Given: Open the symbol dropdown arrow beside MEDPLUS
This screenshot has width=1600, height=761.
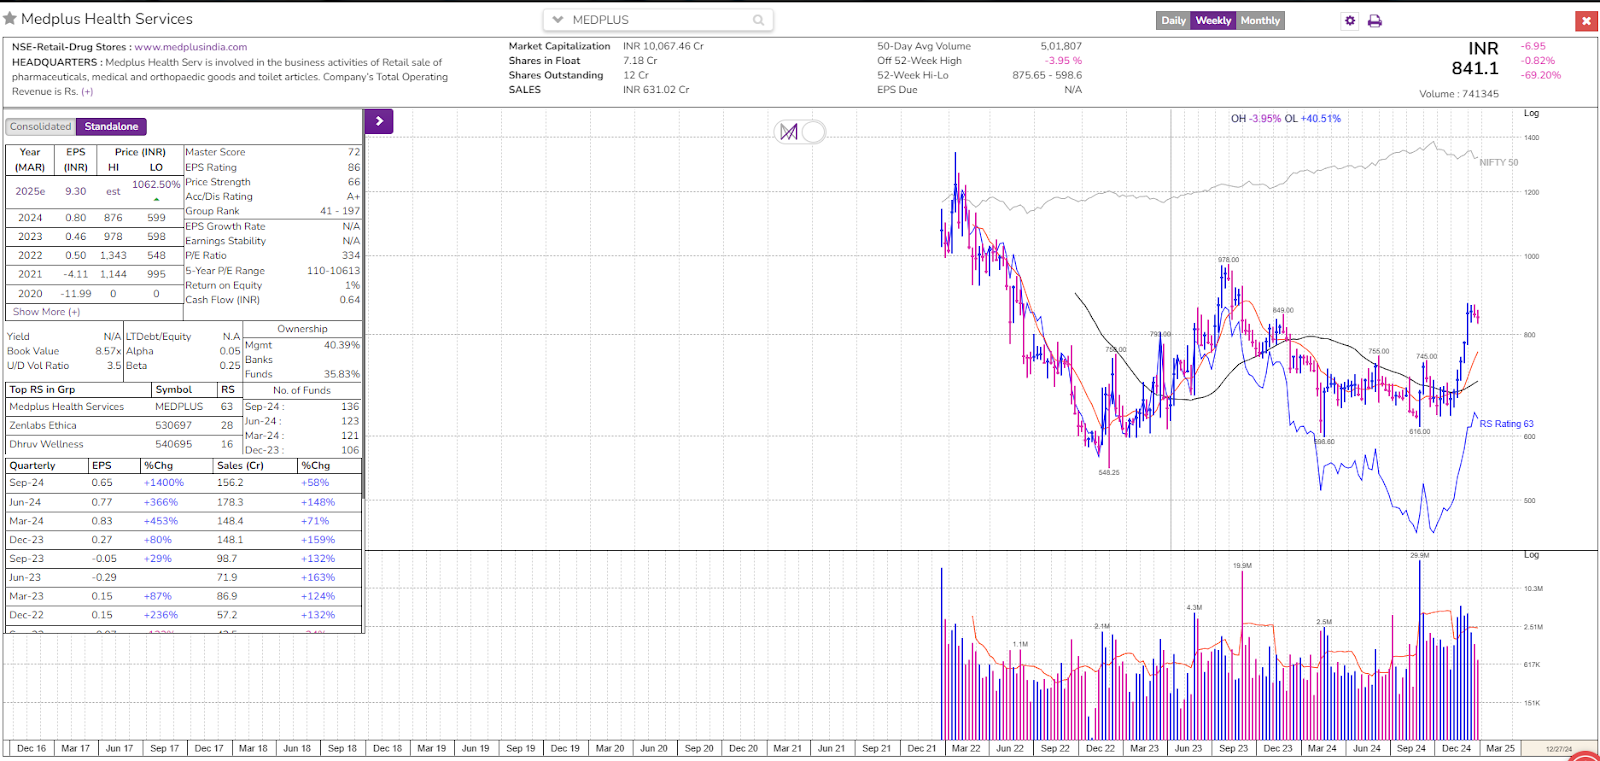Looking at the screenshot, I should pos(558,20).
